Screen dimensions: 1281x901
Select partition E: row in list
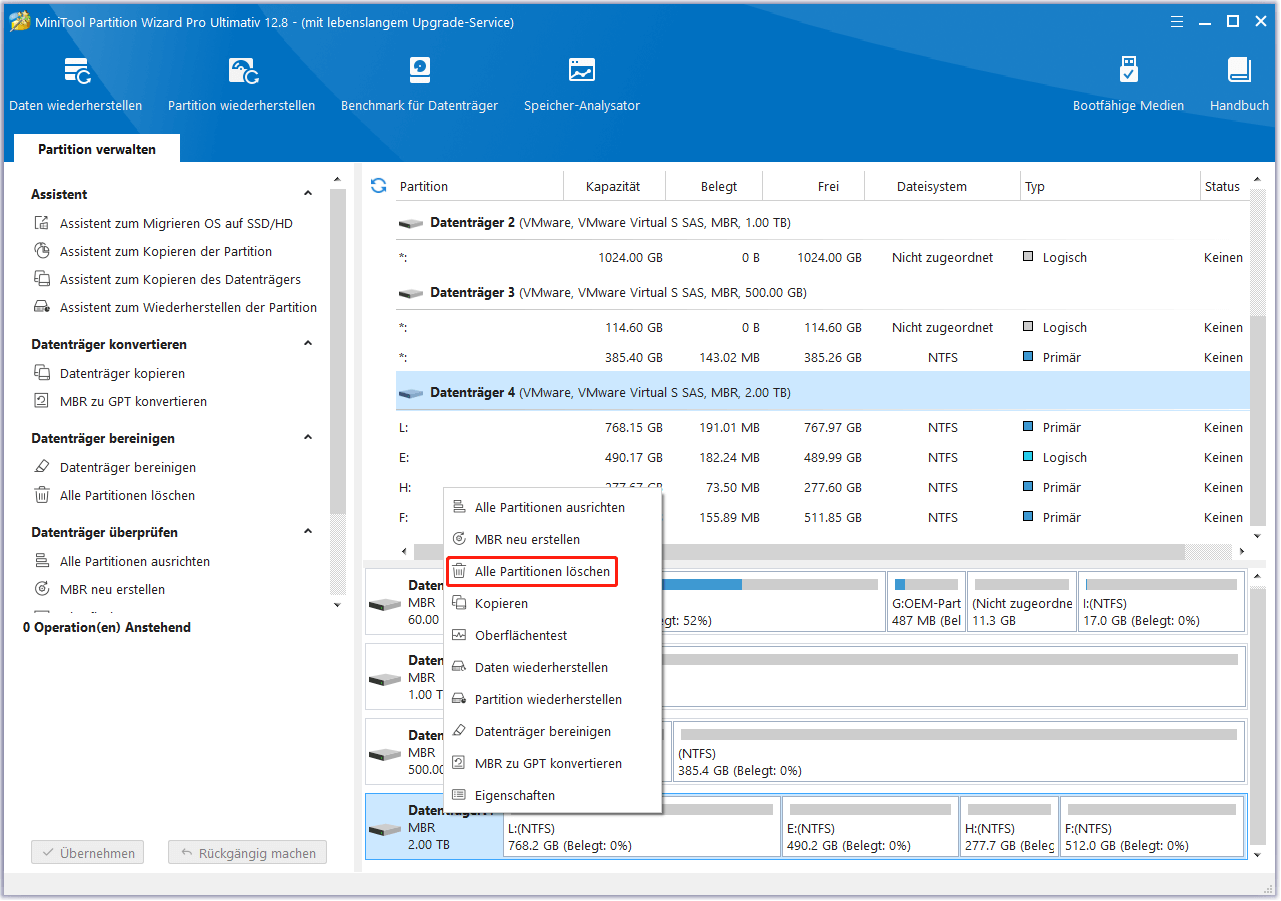(822, 458)
